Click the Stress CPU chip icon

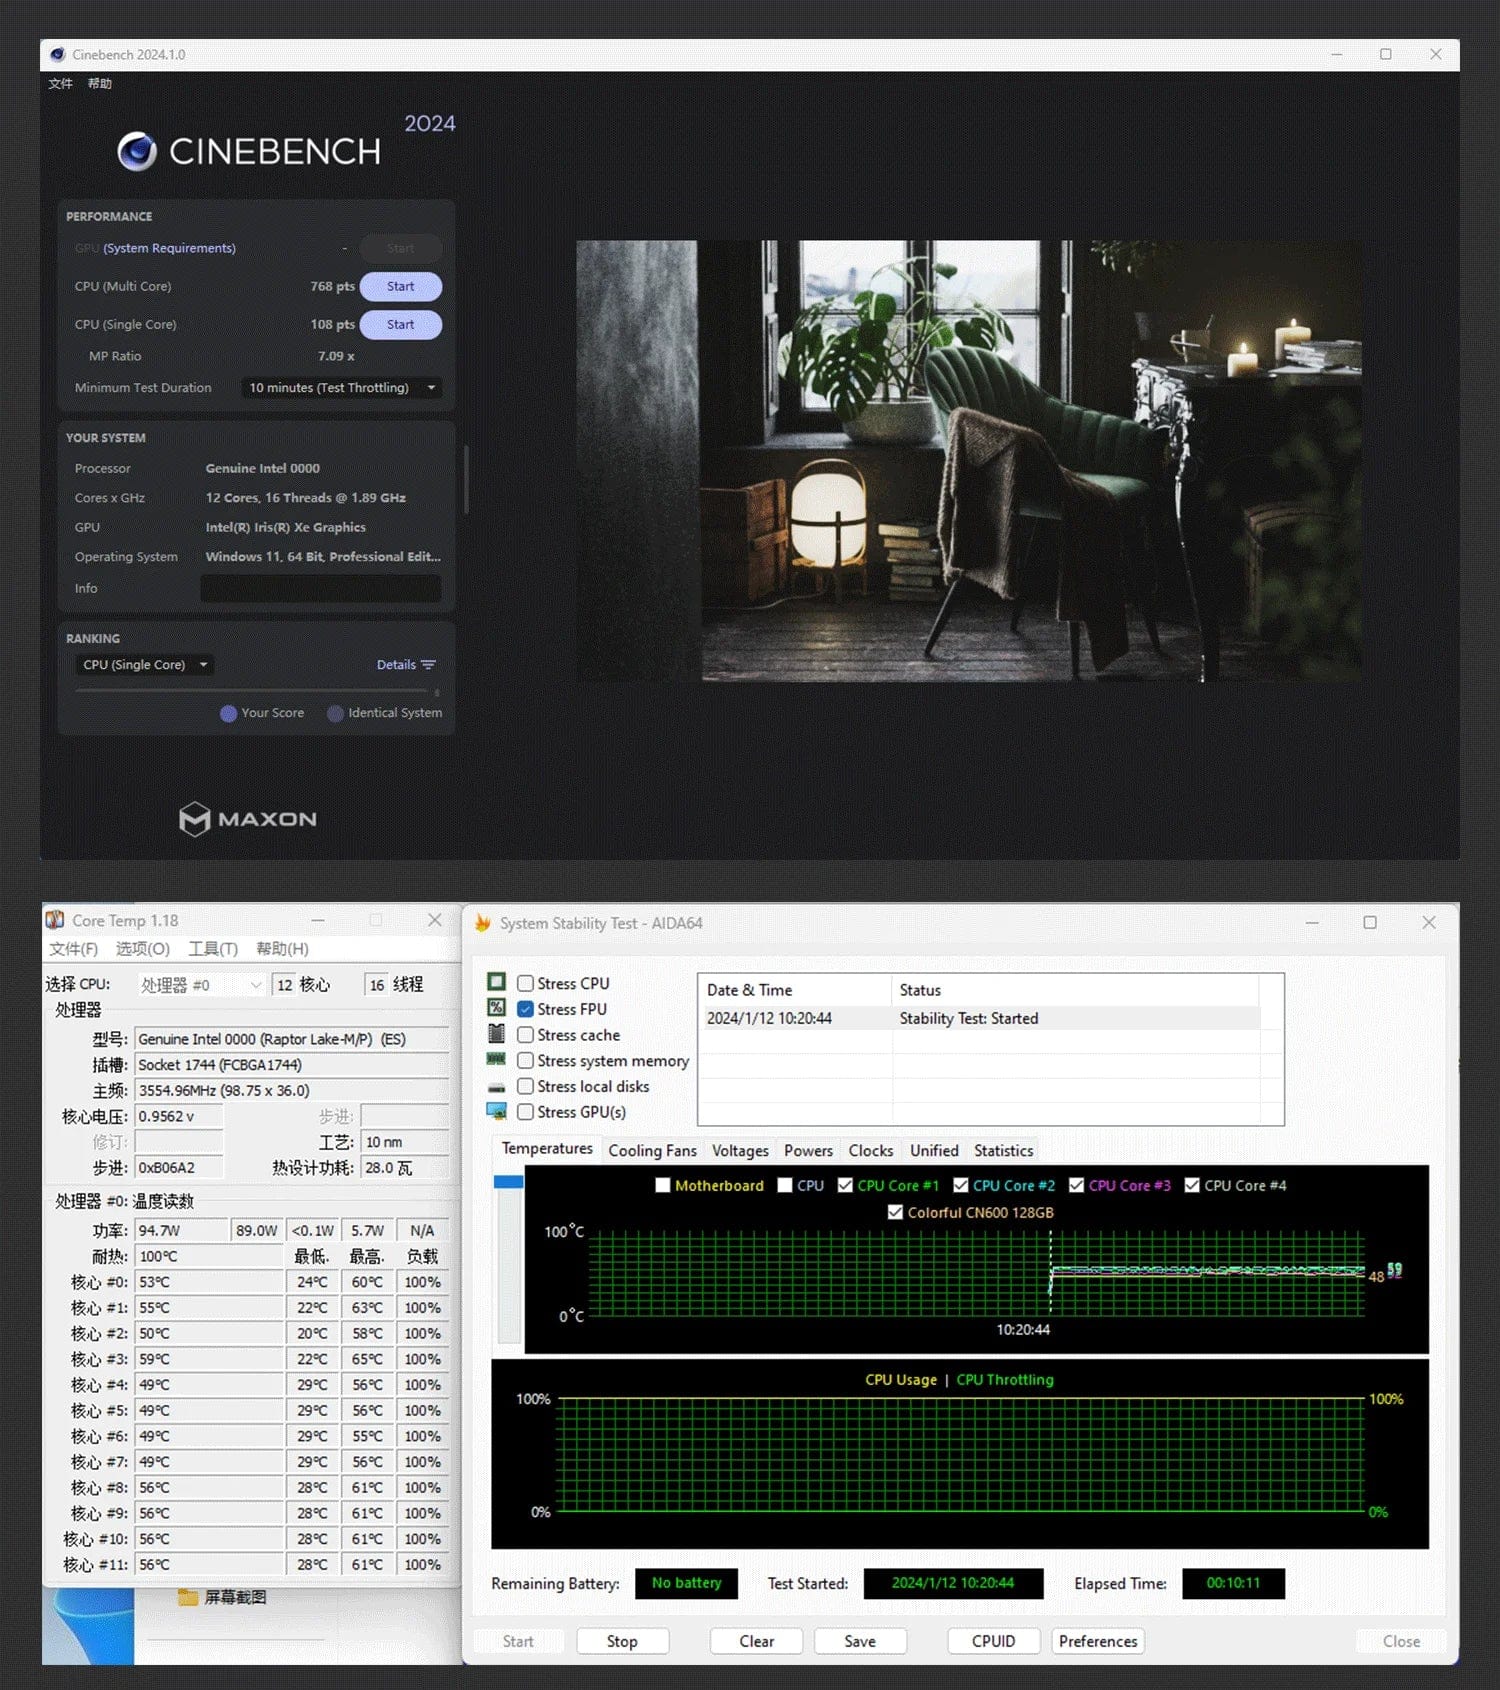(496, 982)
